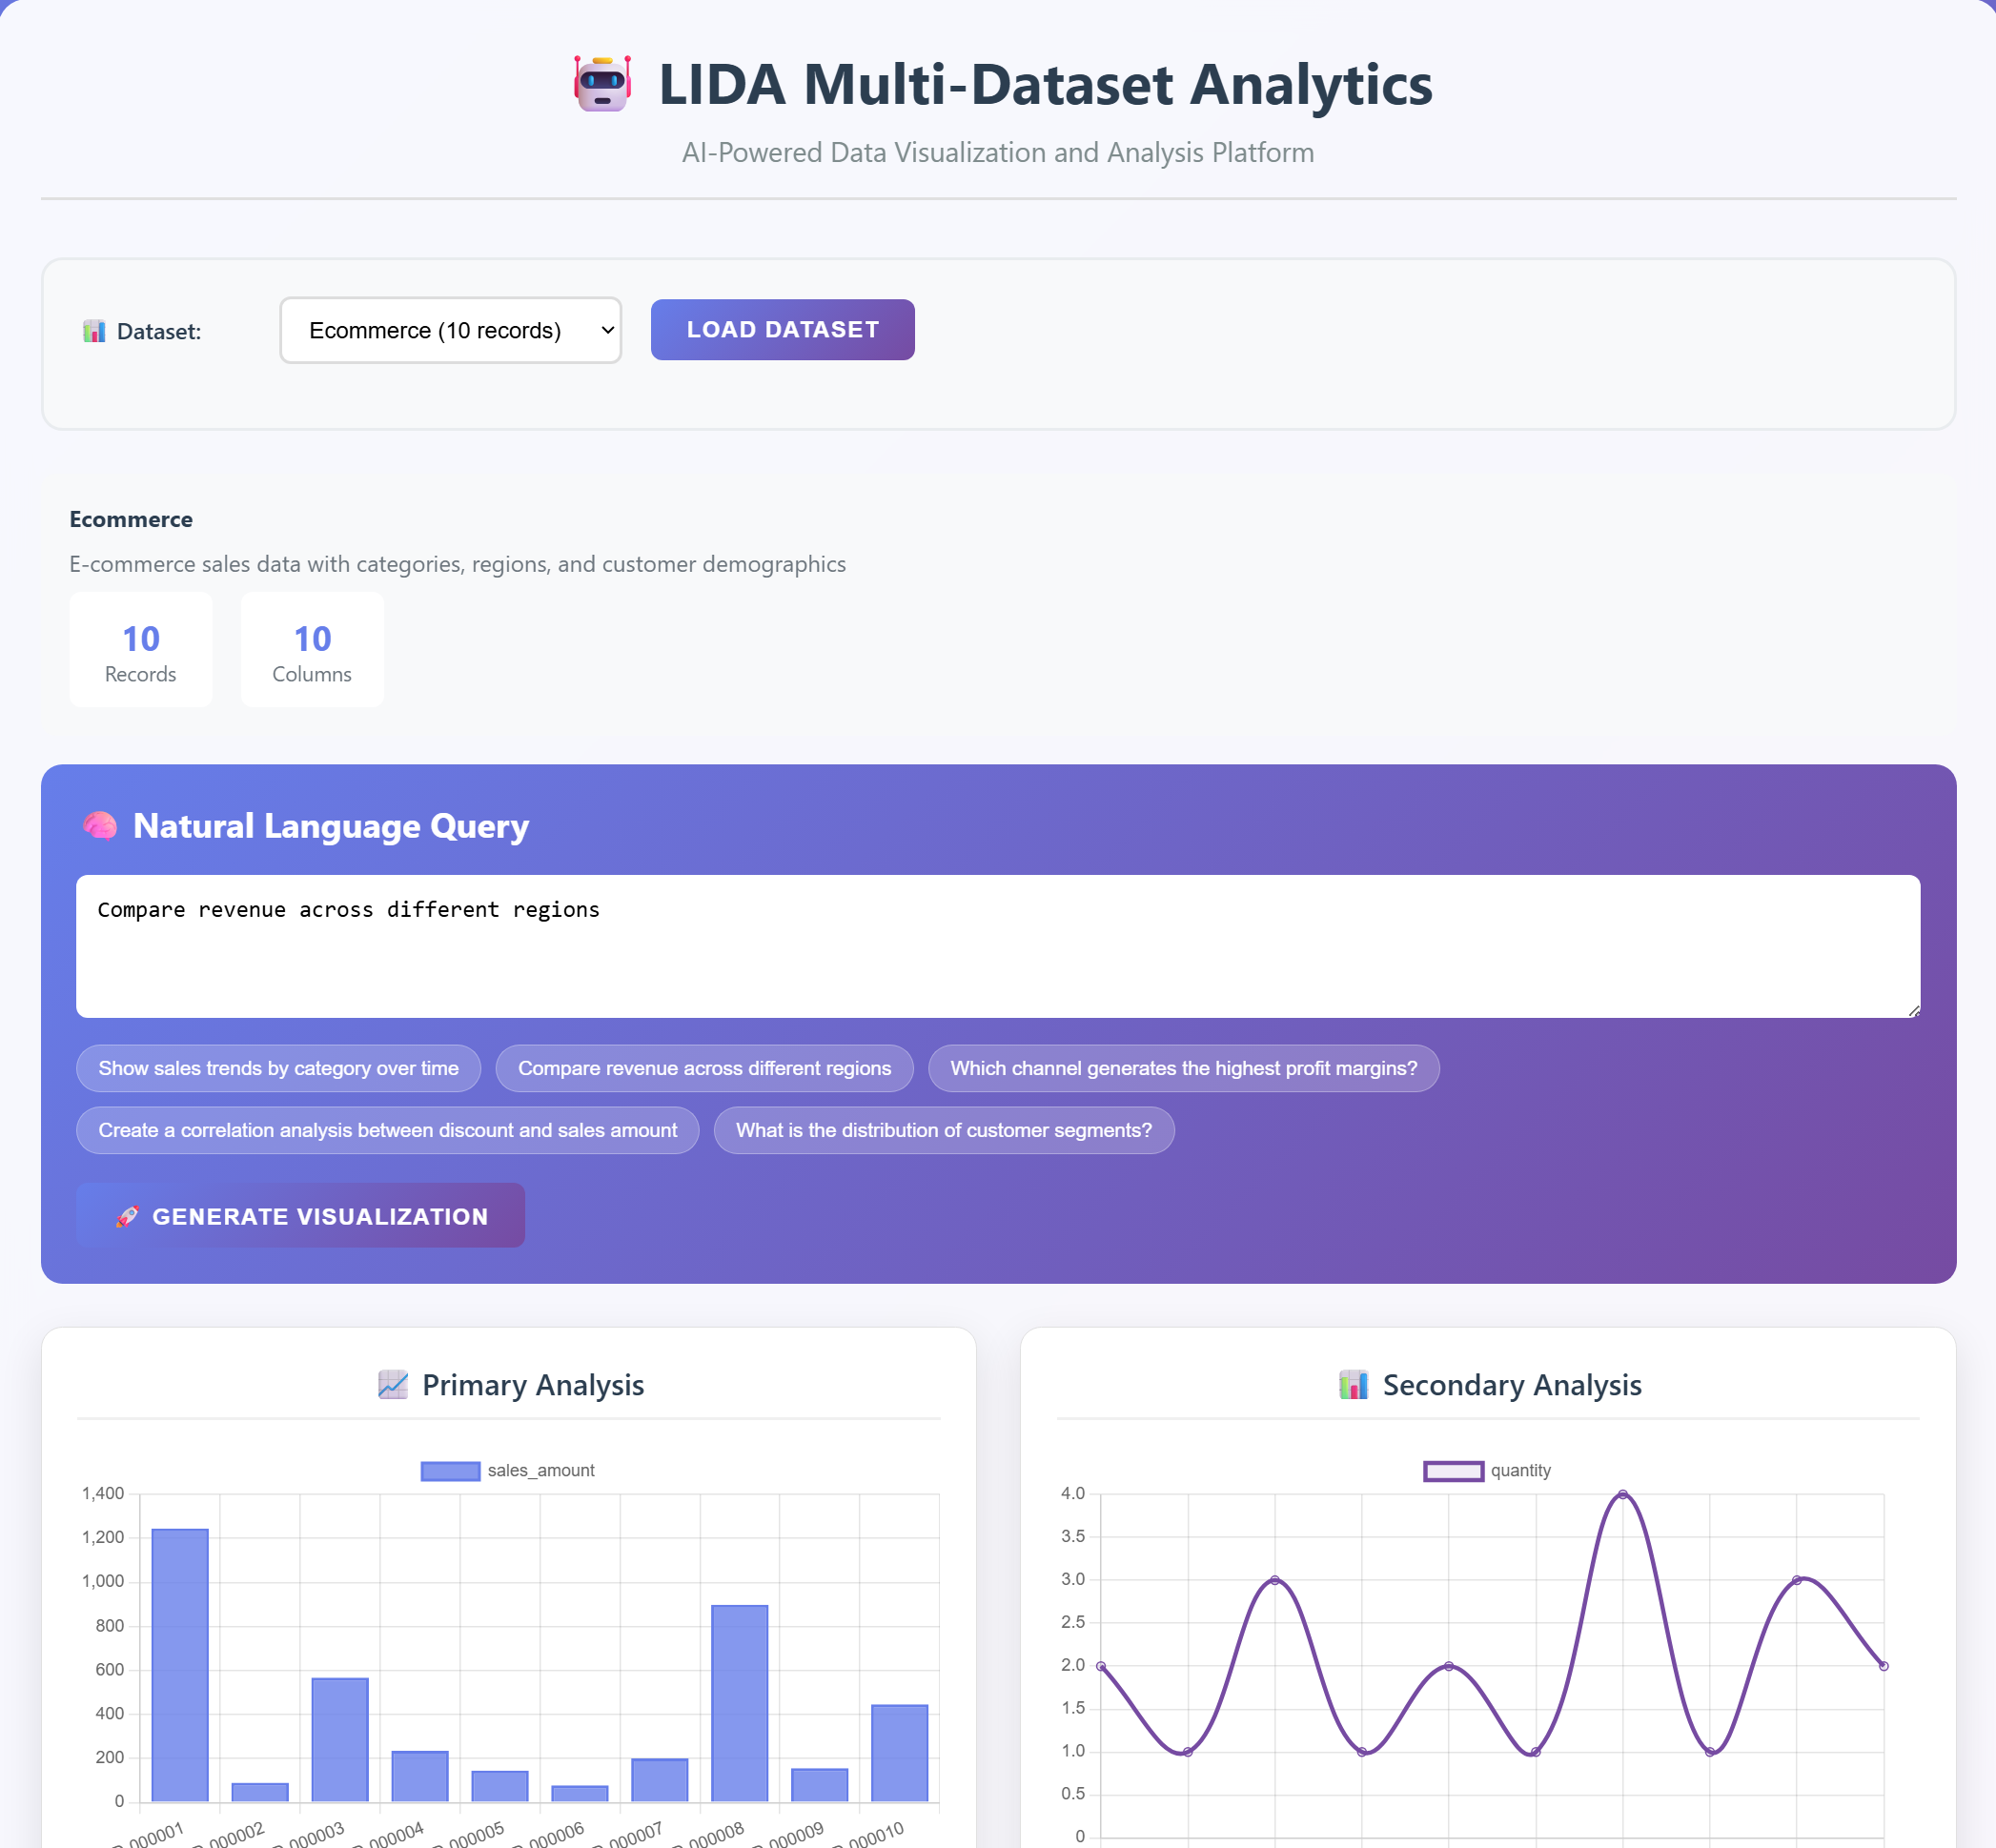This screenshot has width=1996, height=1848.
Task: Click the resize handle of query textarea
Action: pos(1913,1011)
